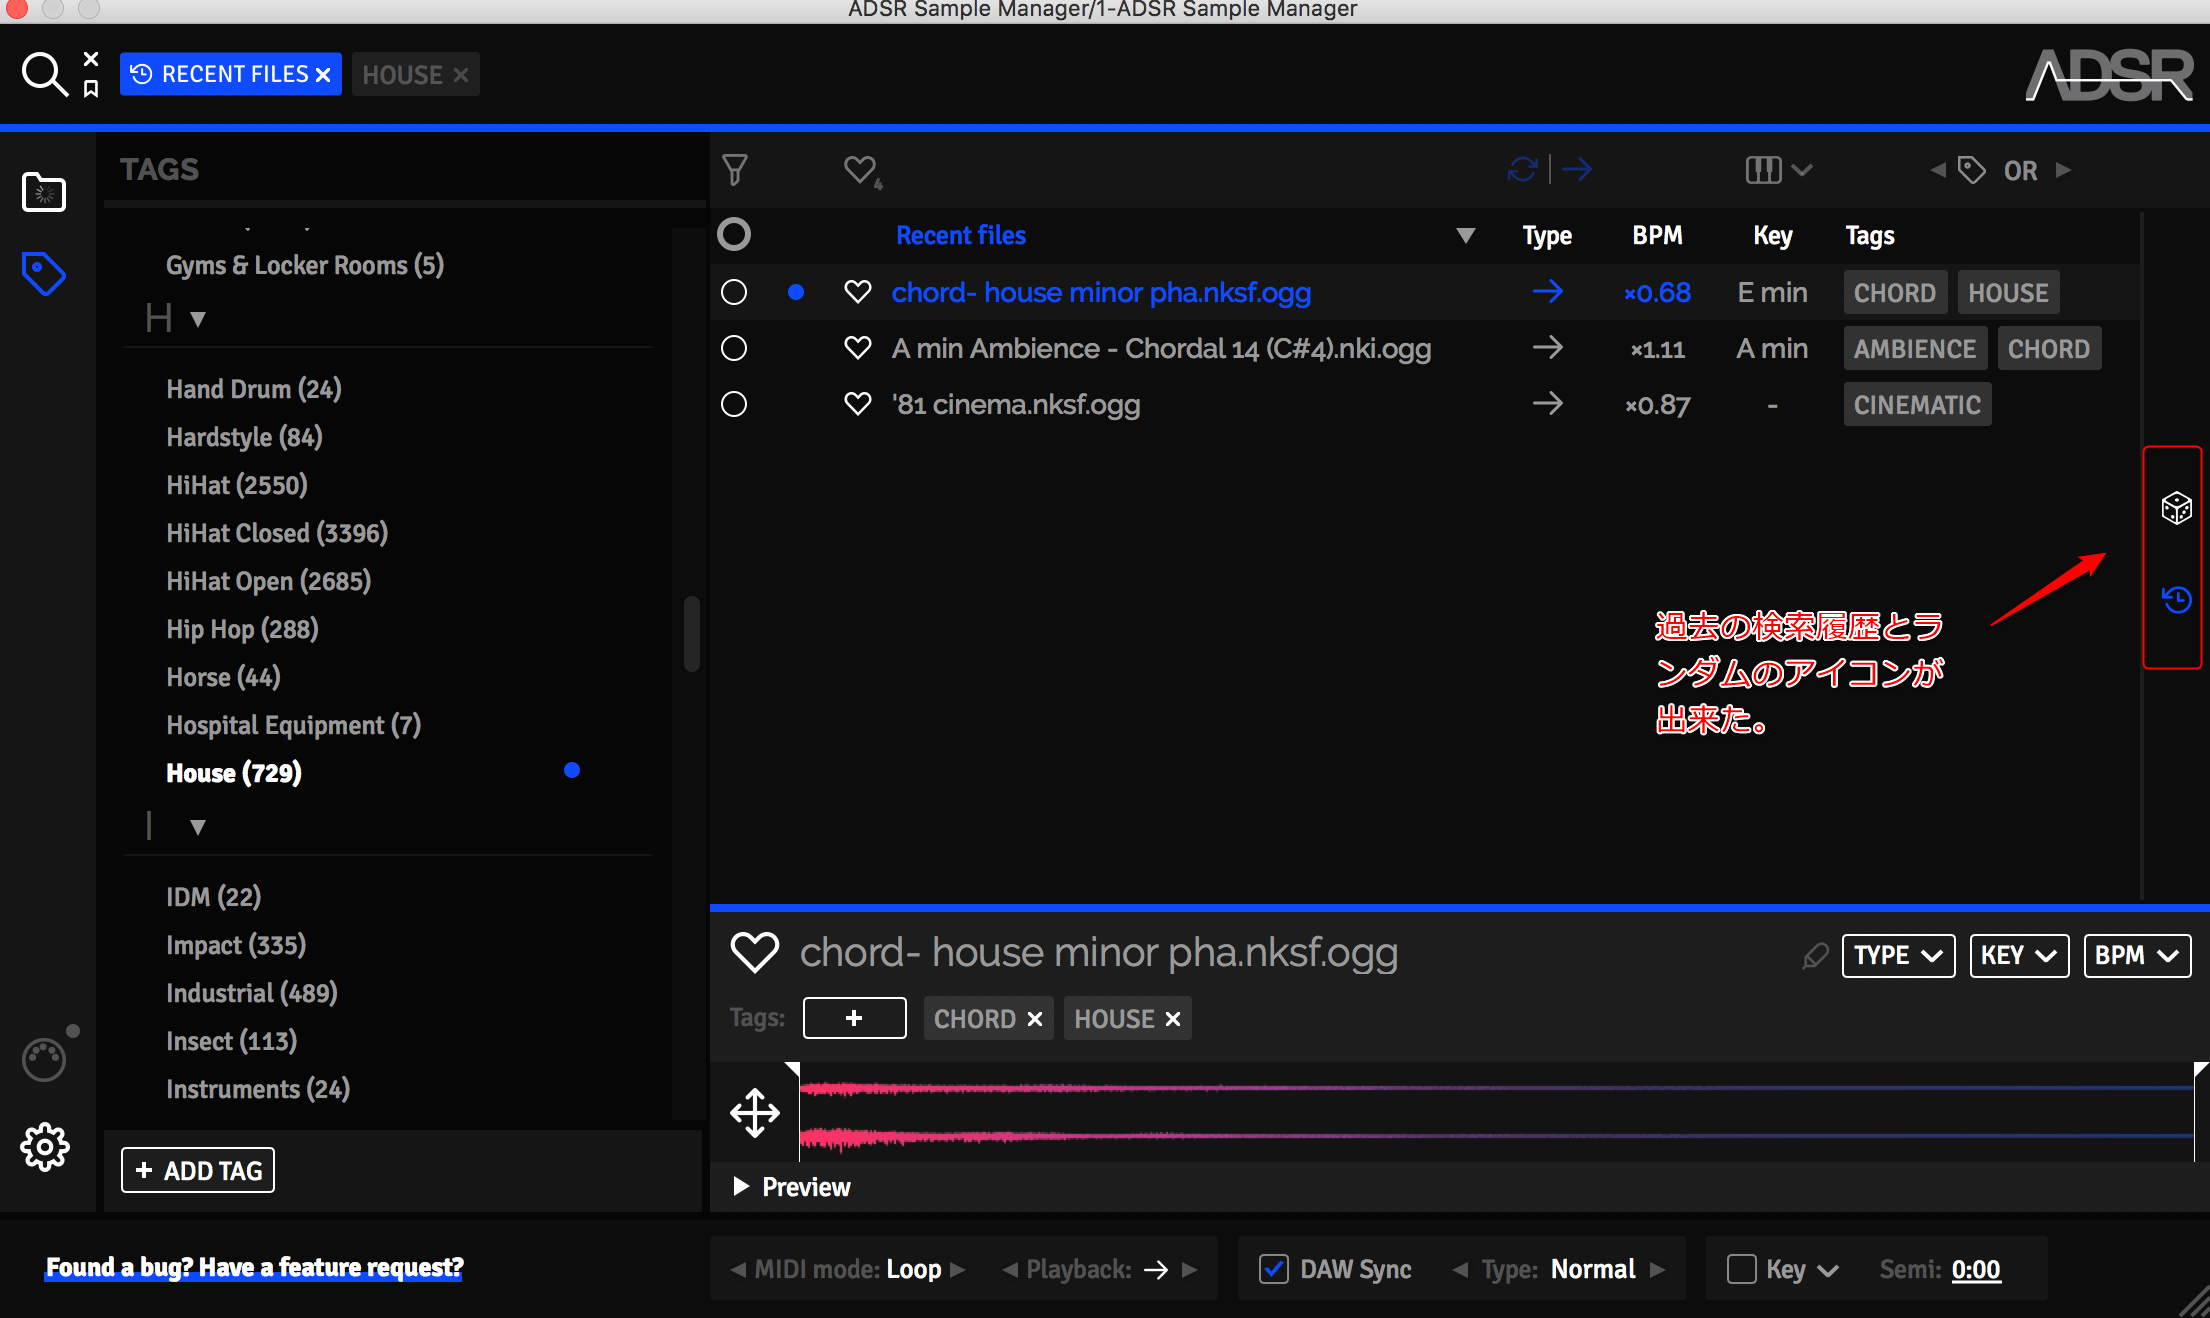This screenshot has width=2210, height=1318.
Task: Select radio for A min Ambience file
Action: coord(734,348)
